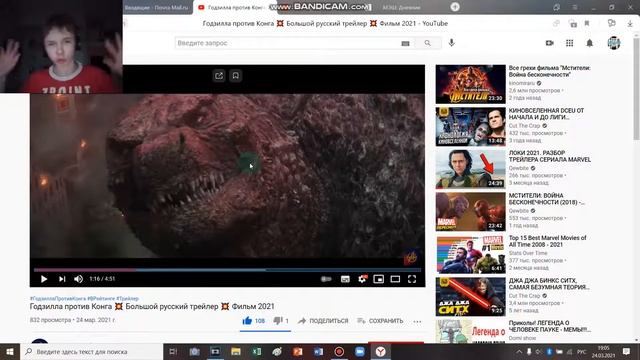
Task: Open Yandex browser taskbar icon
Action: [380, 351]
